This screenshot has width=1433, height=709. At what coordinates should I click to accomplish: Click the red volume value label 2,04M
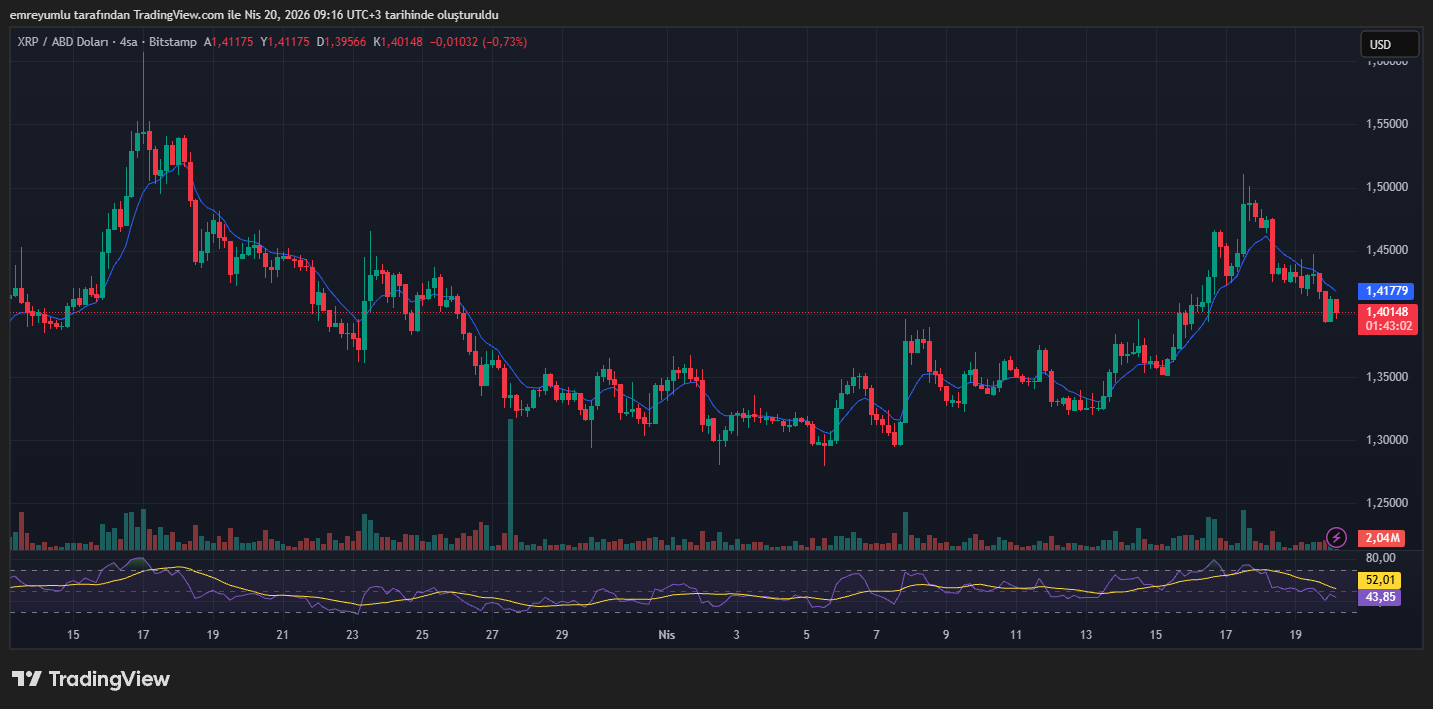pyautogui.click(x=1381, y=538)
